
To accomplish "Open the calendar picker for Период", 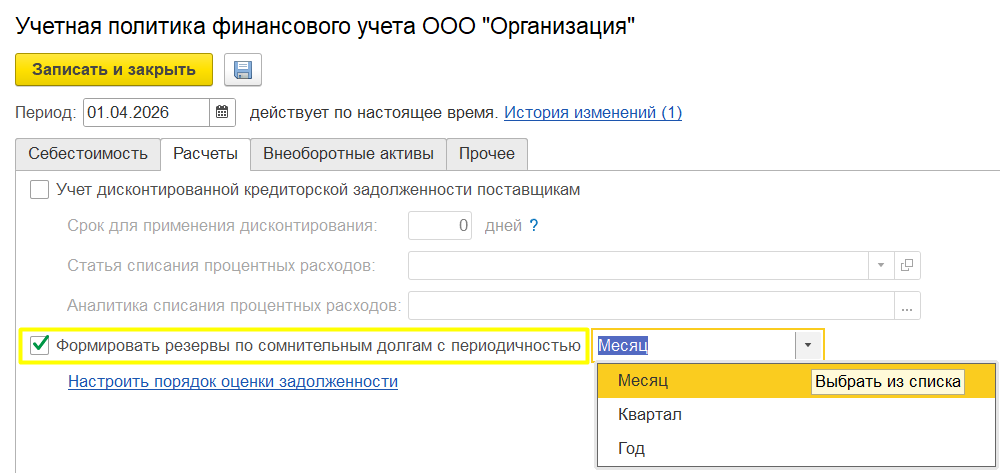I will point(222,113).
